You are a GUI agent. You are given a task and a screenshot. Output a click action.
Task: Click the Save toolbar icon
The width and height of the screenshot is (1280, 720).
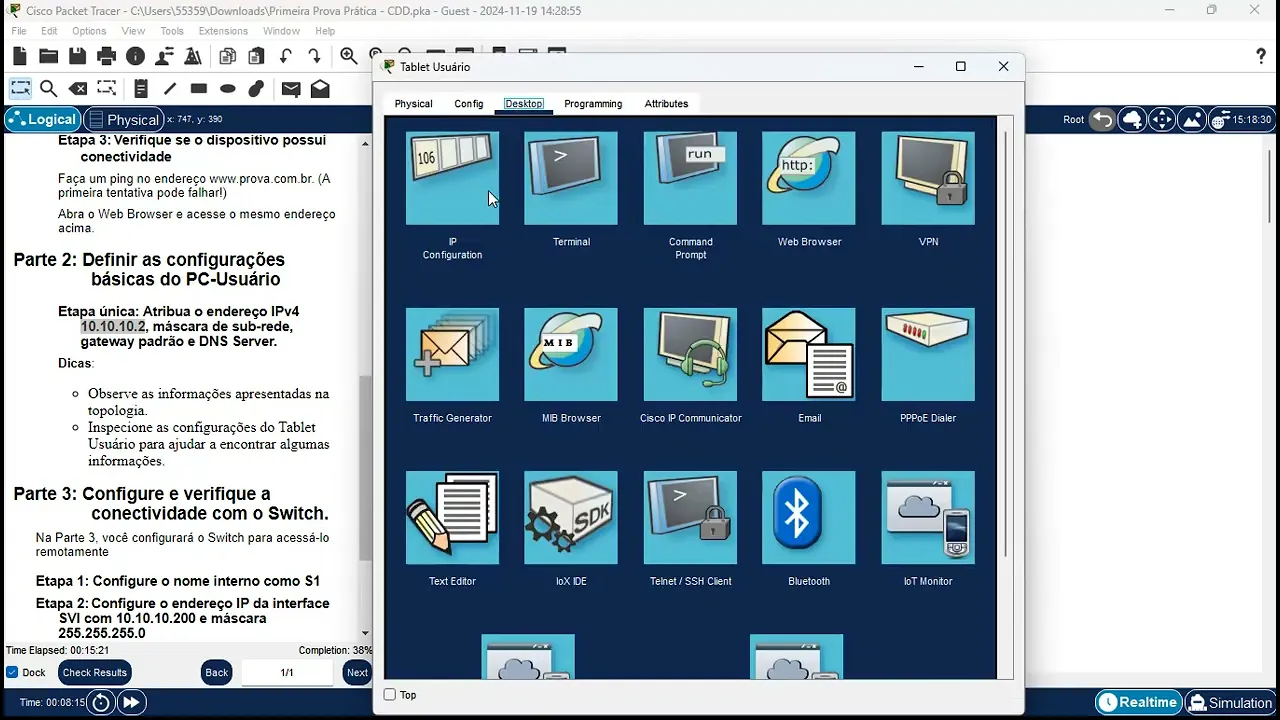[77, 56]
